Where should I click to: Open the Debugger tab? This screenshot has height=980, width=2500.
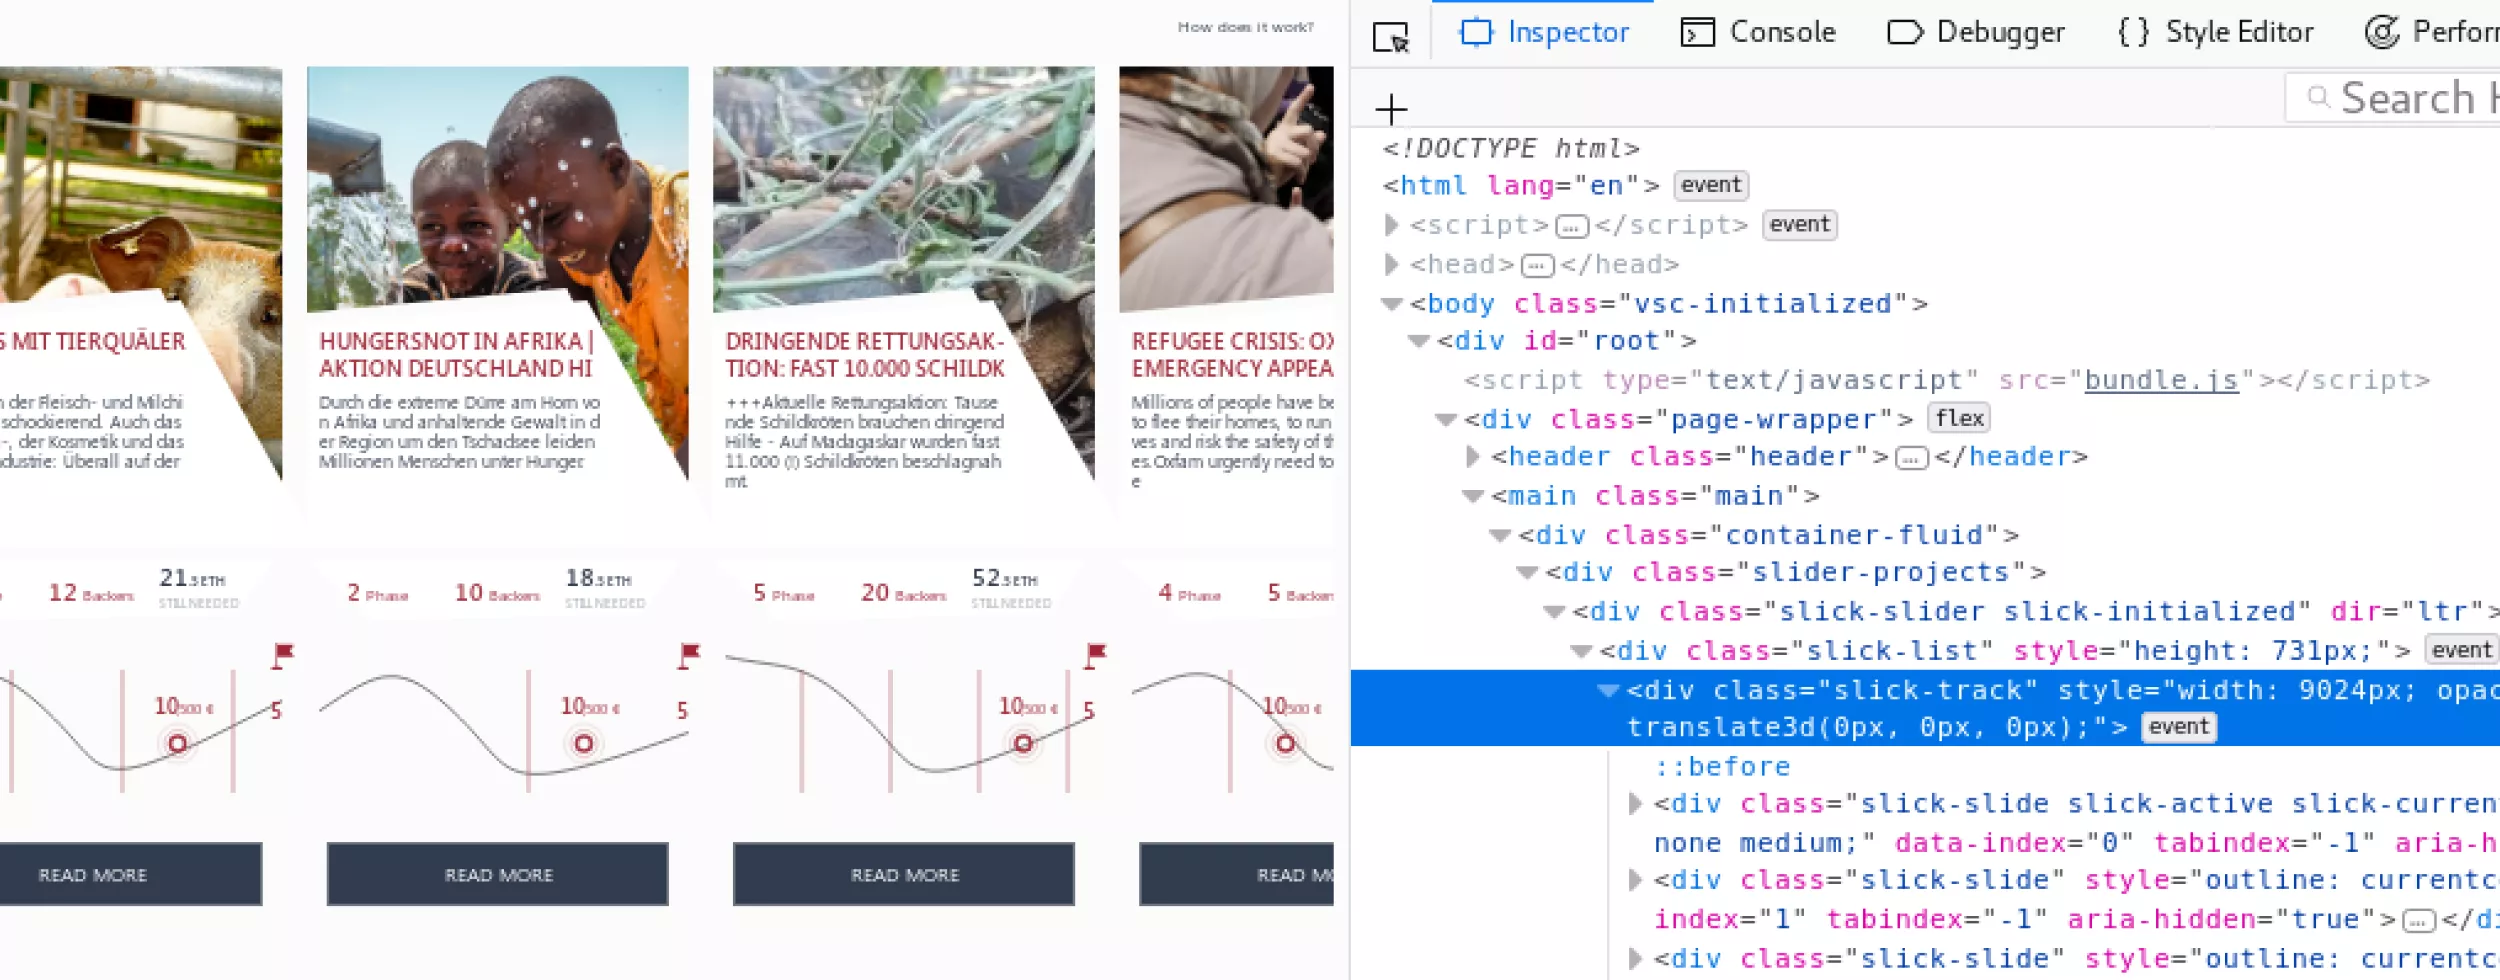point(1975,32)
